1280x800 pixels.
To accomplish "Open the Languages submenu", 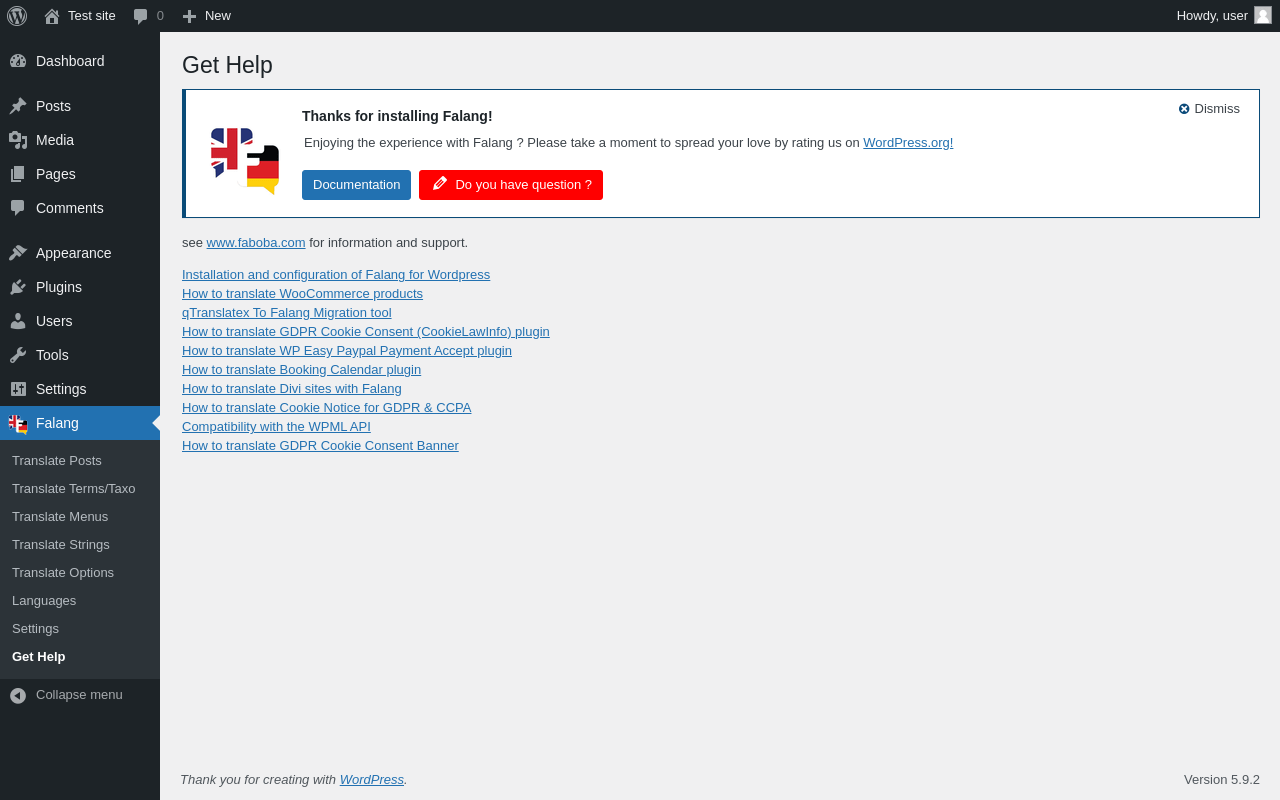I will point(80,601).
